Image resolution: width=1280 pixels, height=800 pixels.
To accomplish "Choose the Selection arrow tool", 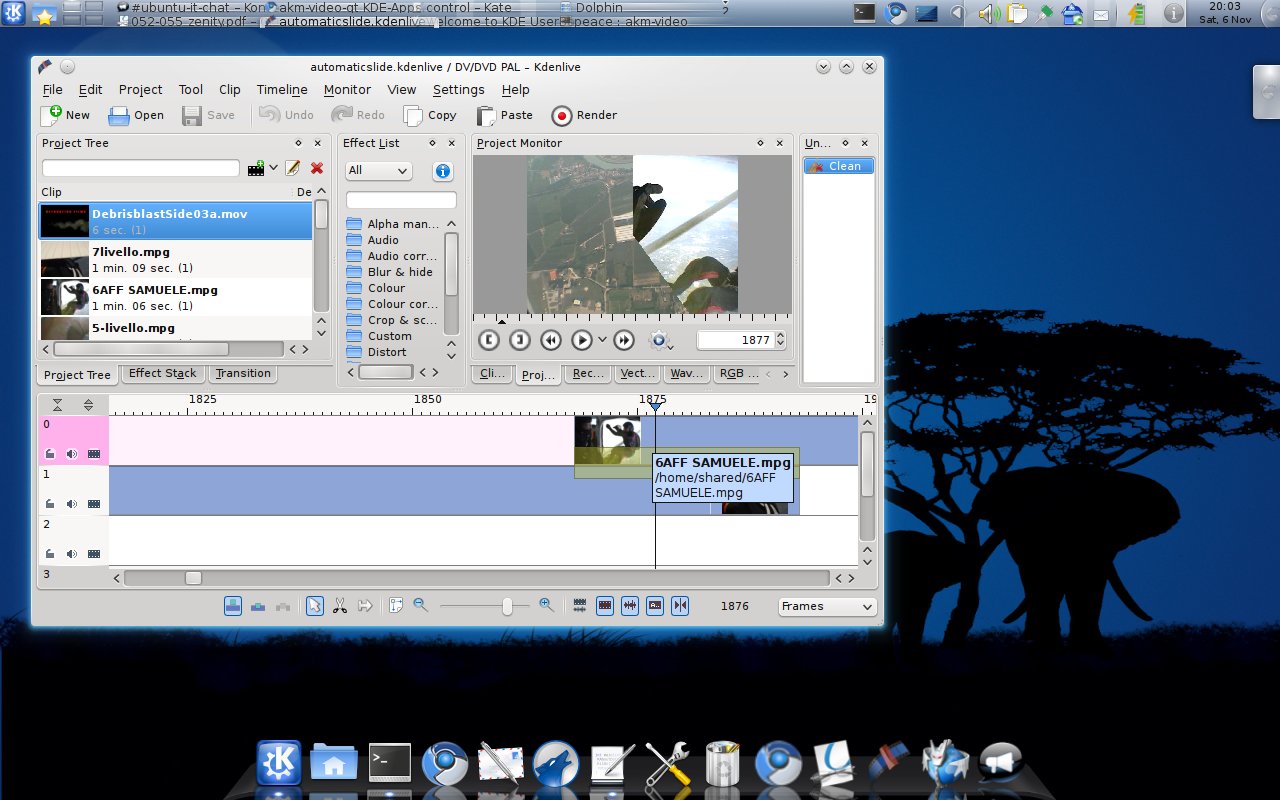I will point(315,606).
